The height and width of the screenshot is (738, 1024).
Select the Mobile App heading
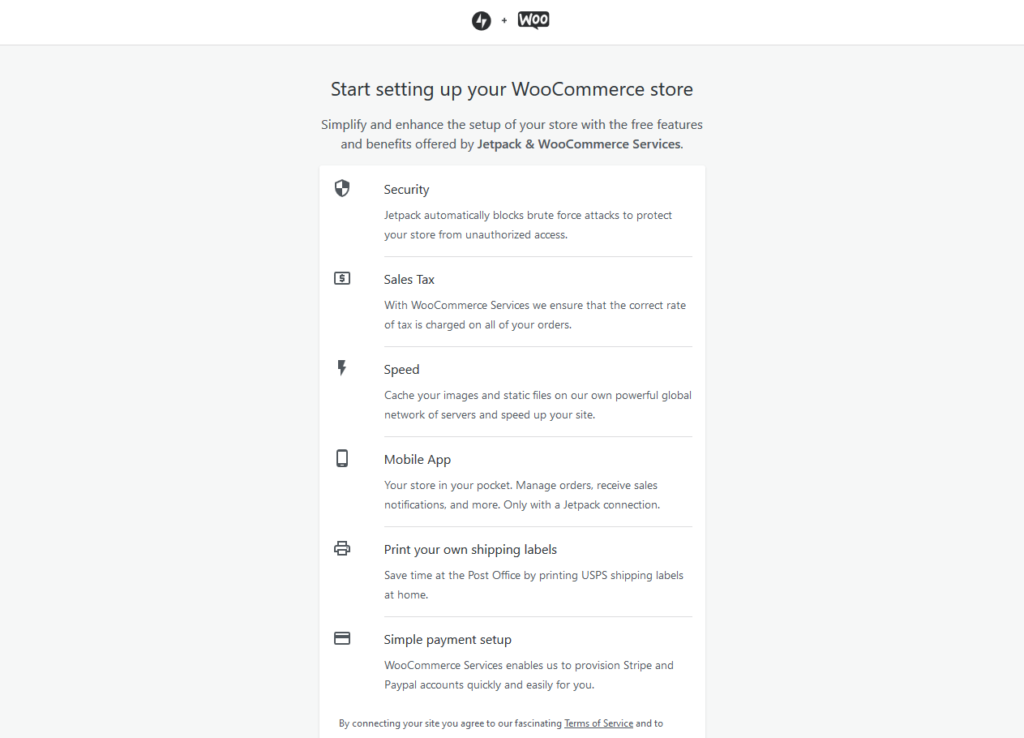click(417, 460)
